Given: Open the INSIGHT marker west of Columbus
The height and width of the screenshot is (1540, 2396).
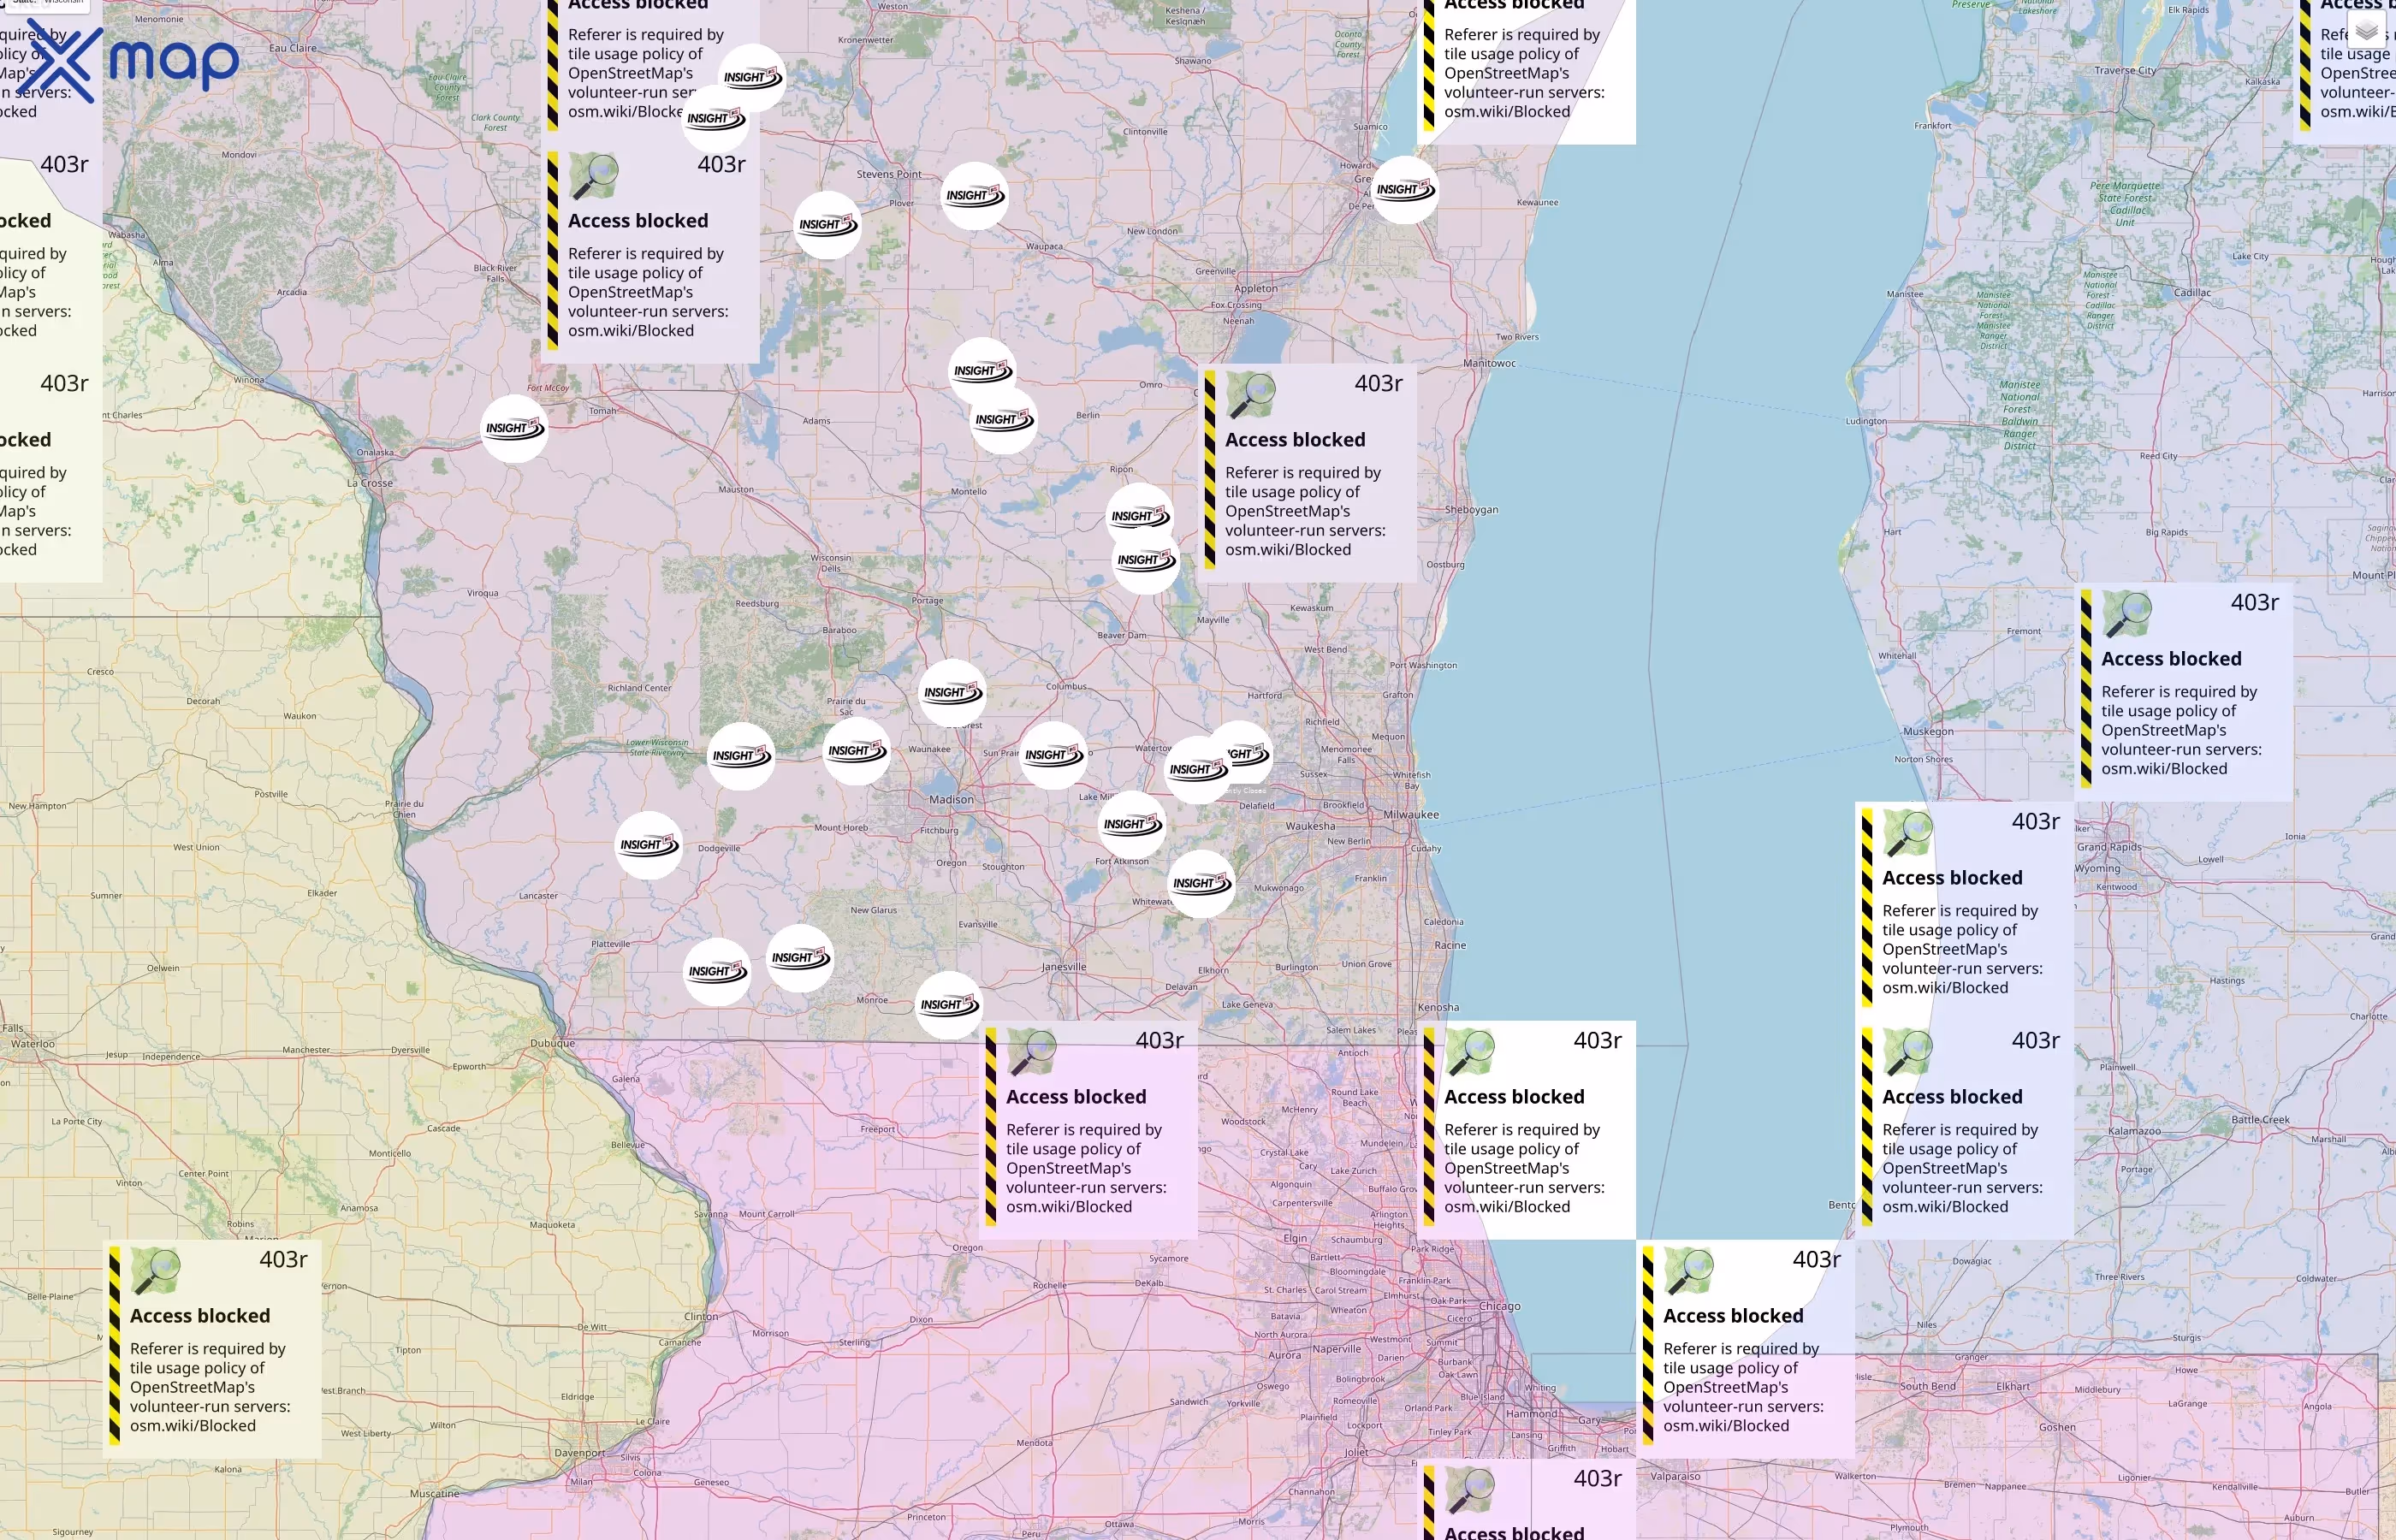Looking at the screenshot, I should point(952,693).
